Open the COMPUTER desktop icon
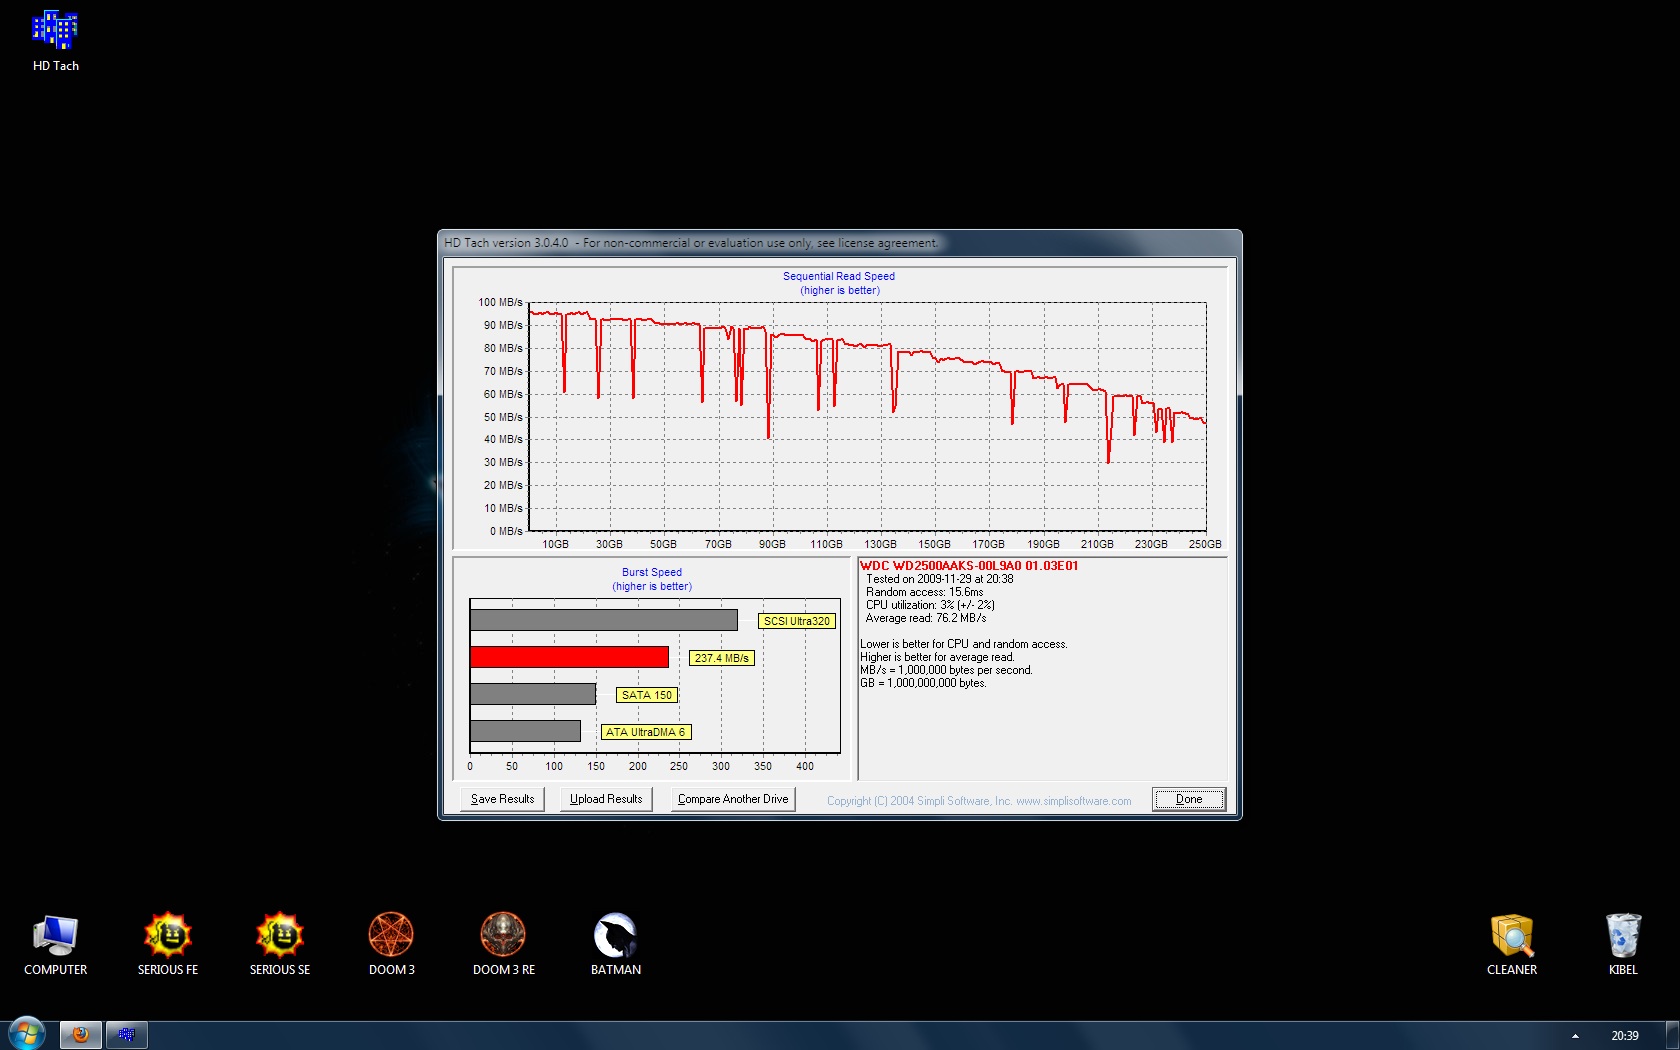 pyautogui.click(x=56, y=944)
